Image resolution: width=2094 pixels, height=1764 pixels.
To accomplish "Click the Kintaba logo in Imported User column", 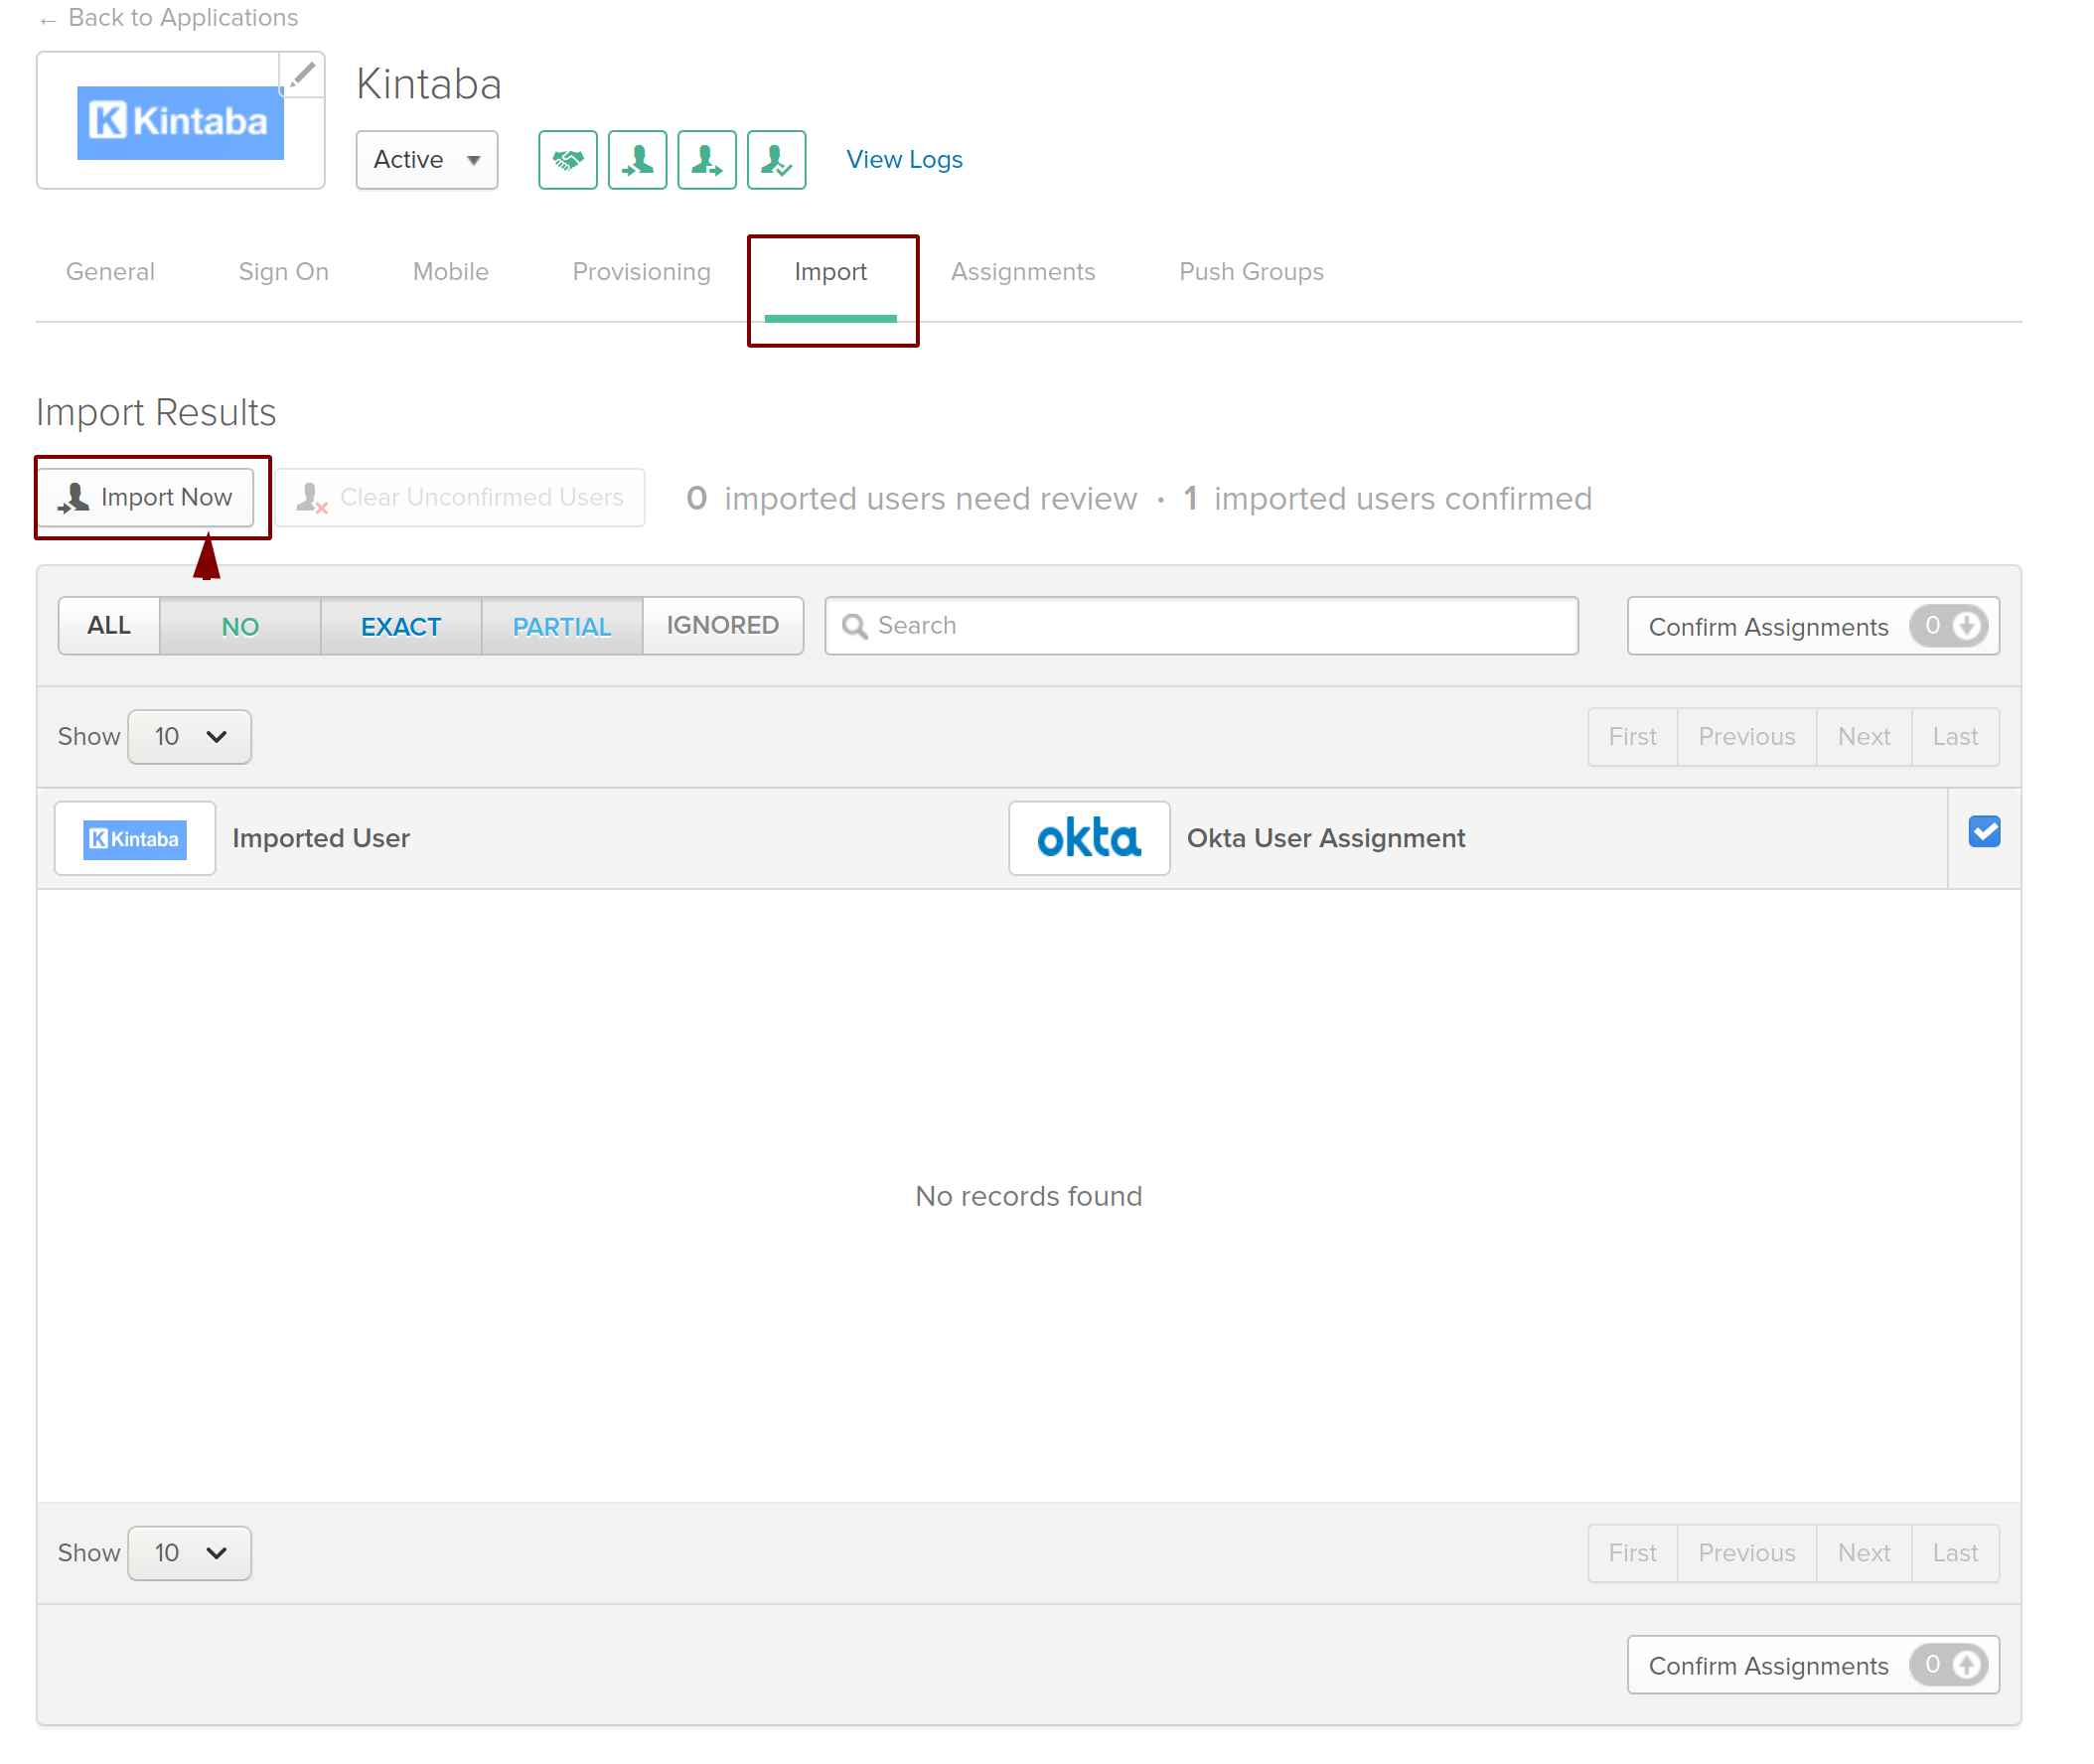I will coord(135,838).
